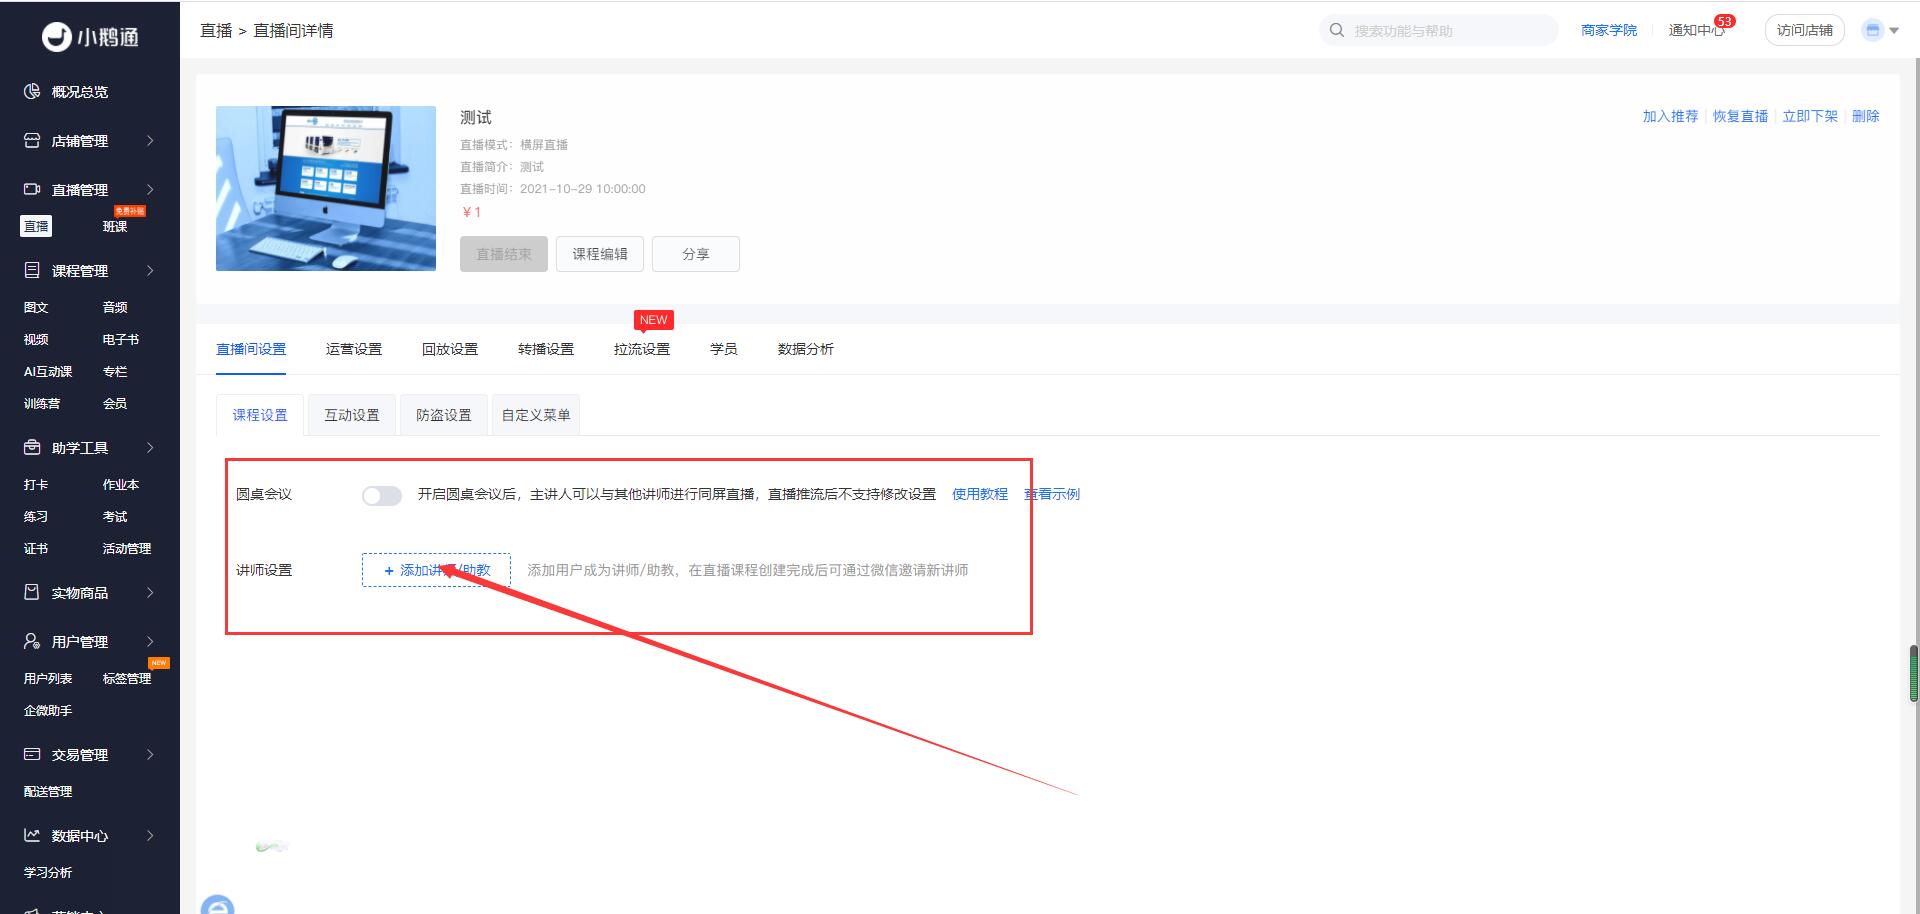
Task: Open the account avatar dropdown arrow
Action: click(1893, 31)
